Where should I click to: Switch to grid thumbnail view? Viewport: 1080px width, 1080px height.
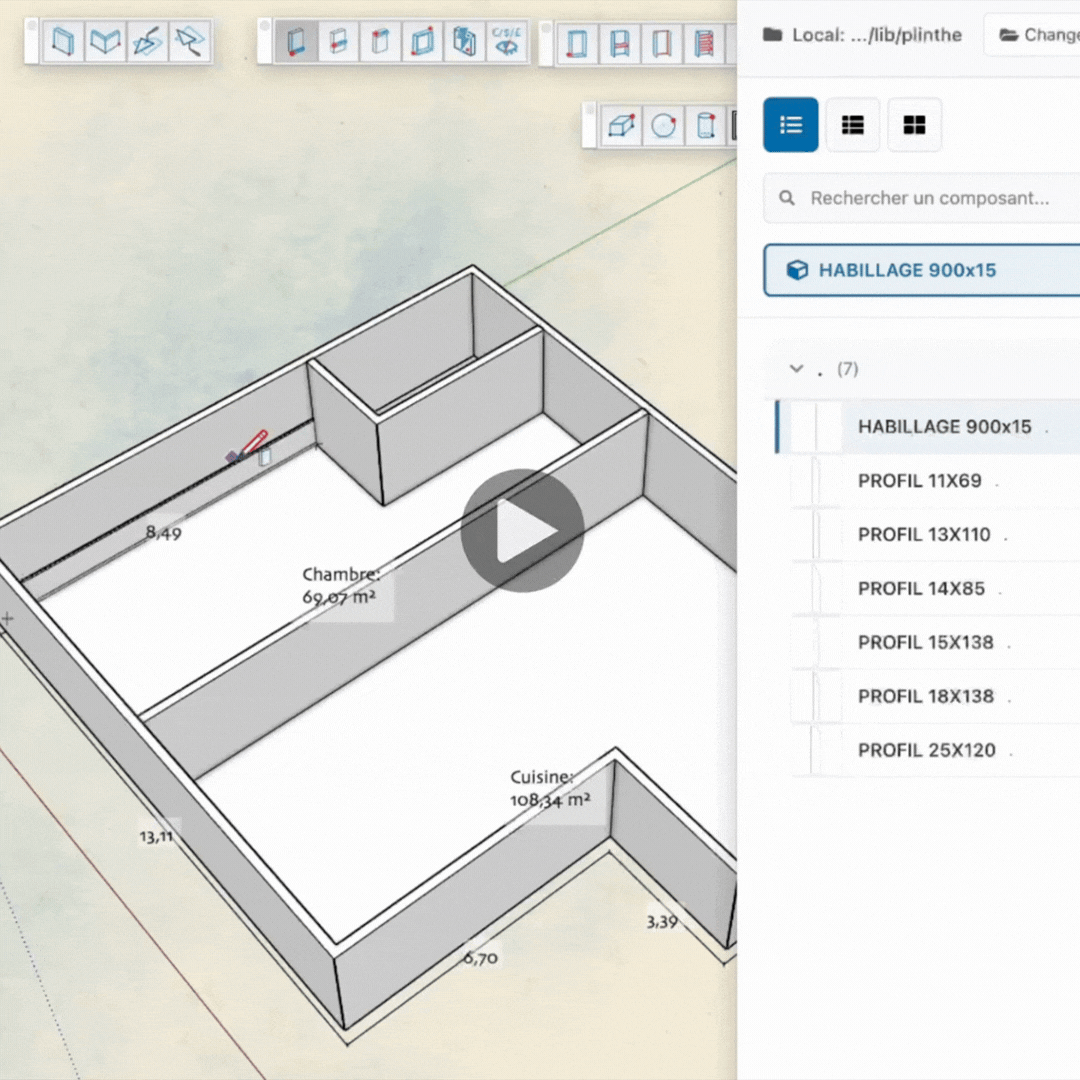914,125
